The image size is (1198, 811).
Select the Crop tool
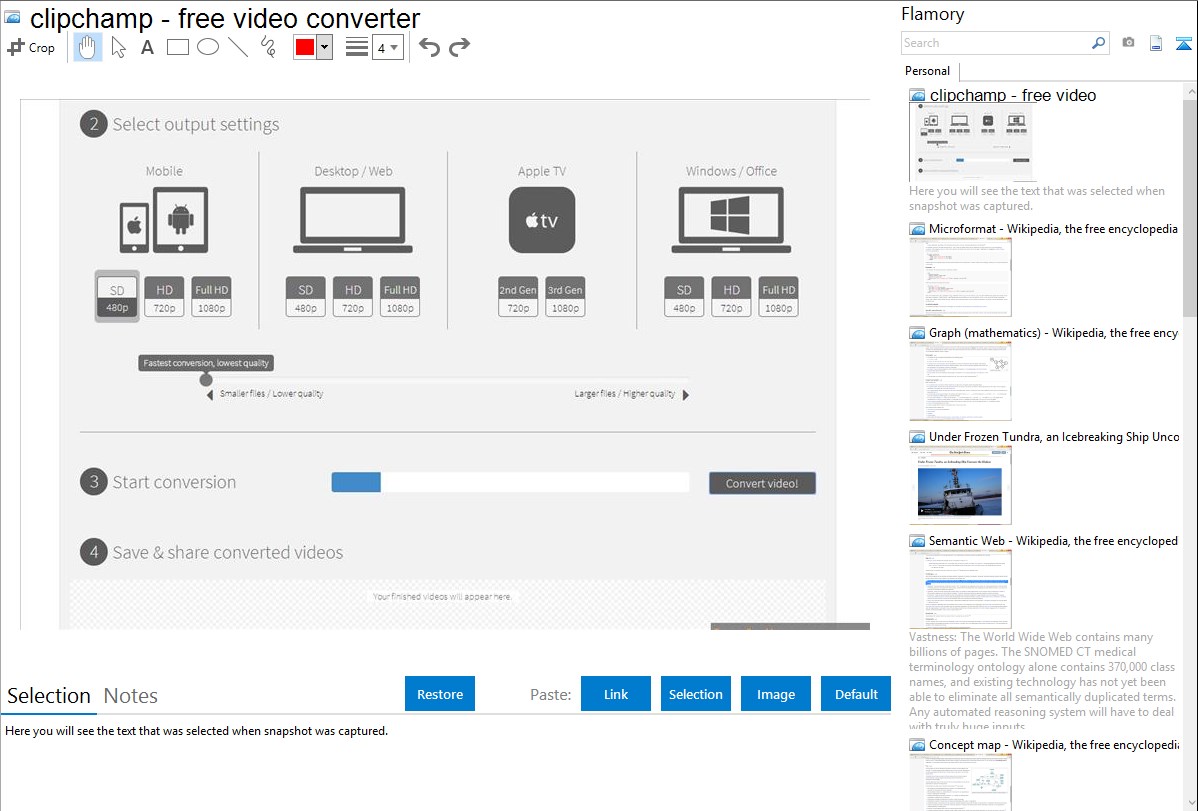point(31,47)
